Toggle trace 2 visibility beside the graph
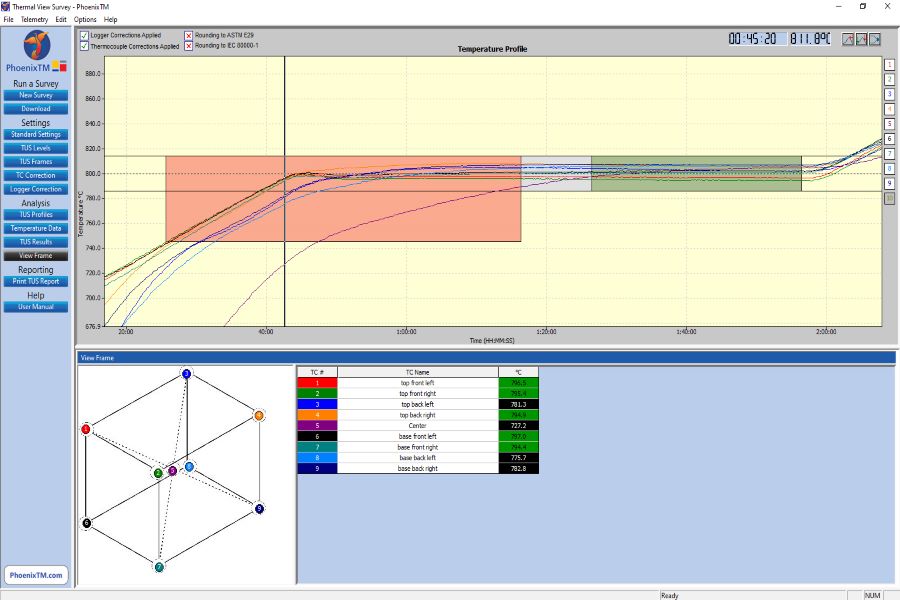Viewport: 900px width, 600px height. tap(889, 79)
